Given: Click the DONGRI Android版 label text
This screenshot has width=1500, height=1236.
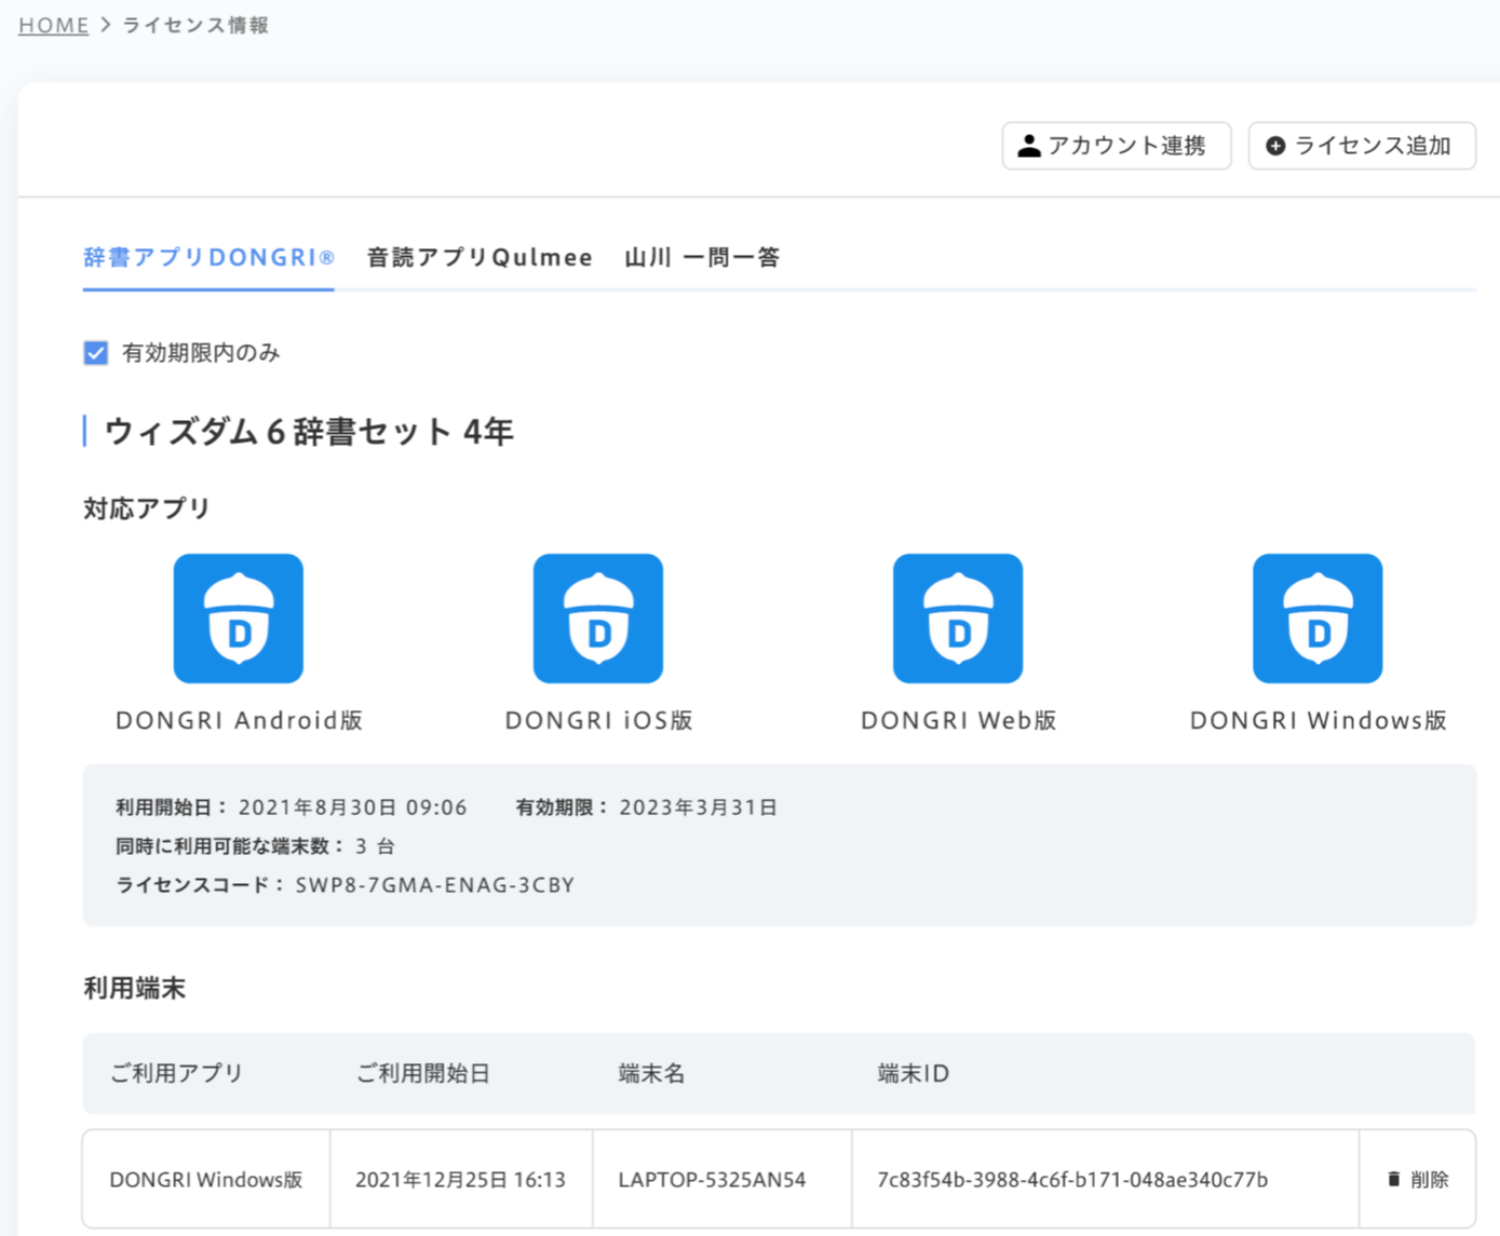Looking at the screenshot, I should click(239, 720).
